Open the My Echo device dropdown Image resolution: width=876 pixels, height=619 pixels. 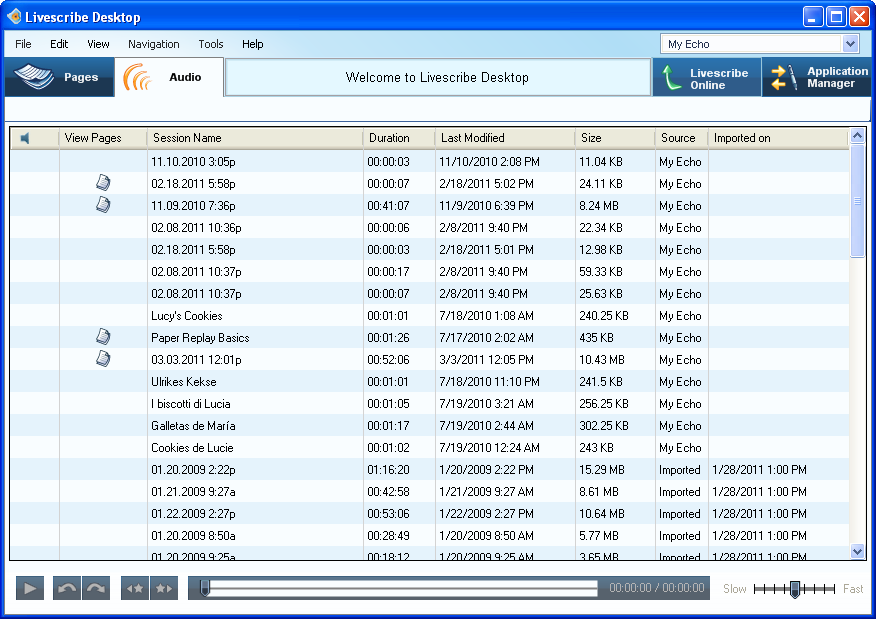(850, 44)
